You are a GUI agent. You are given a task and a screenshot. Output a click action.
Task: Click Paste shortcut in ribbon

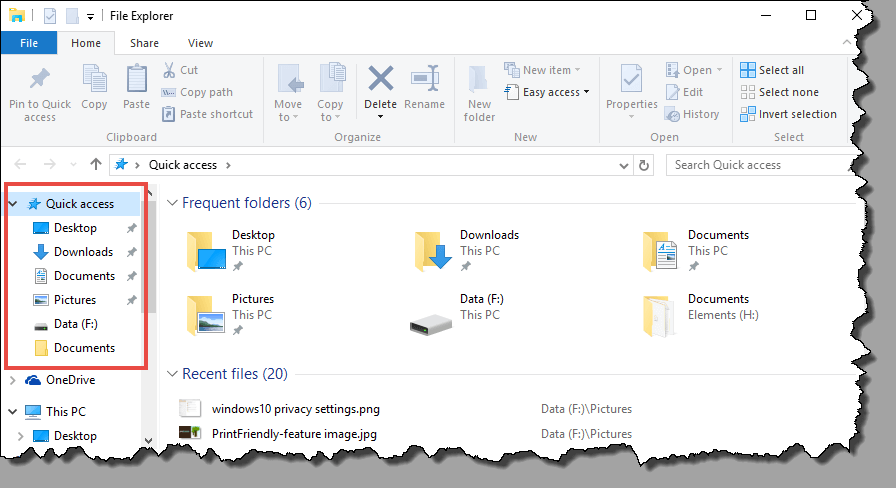[207, 114]
